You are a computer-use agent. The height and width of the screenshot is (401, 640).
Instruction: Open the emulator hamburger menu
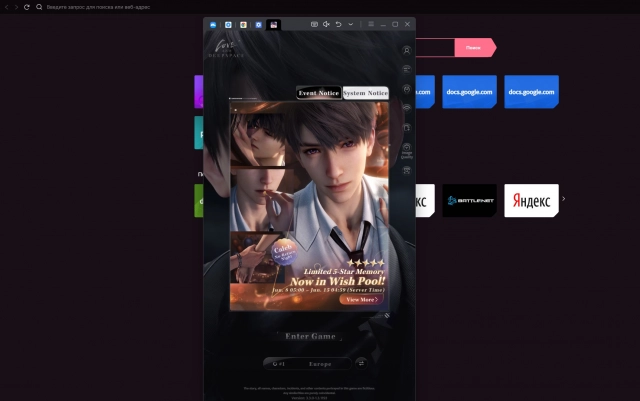click(371, 25)
